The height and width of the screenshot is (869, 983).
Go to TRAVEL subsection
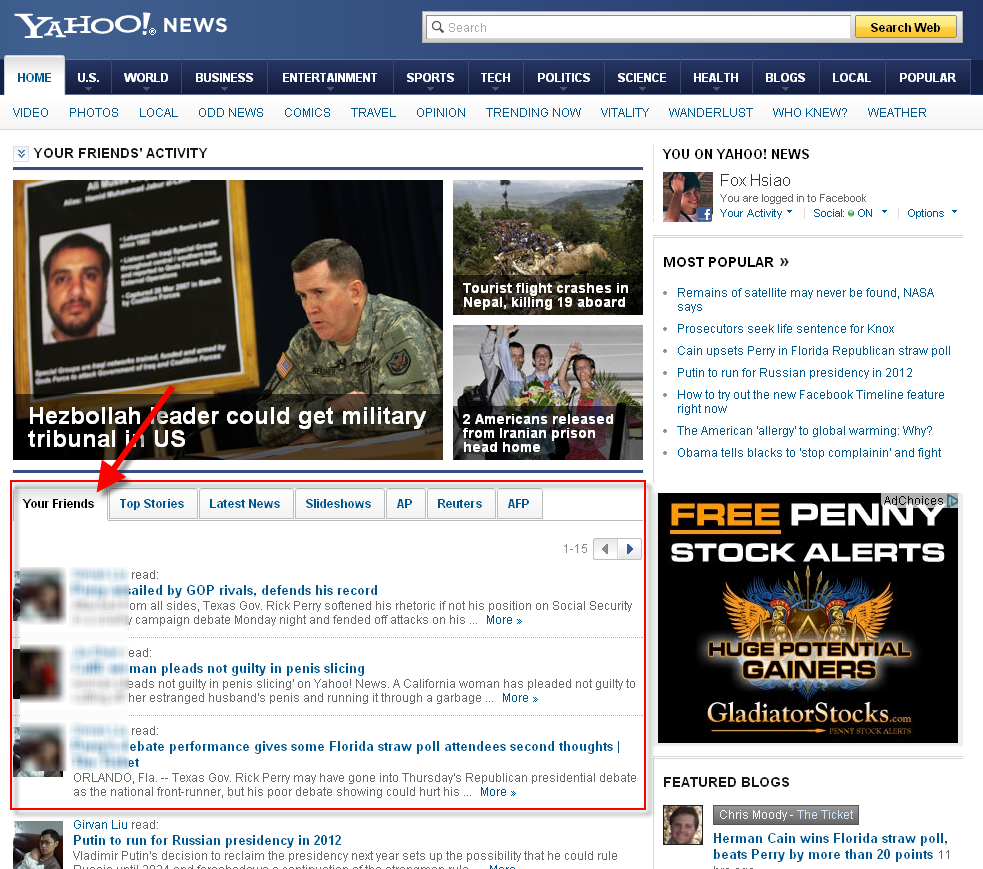[x=373, y=113]
